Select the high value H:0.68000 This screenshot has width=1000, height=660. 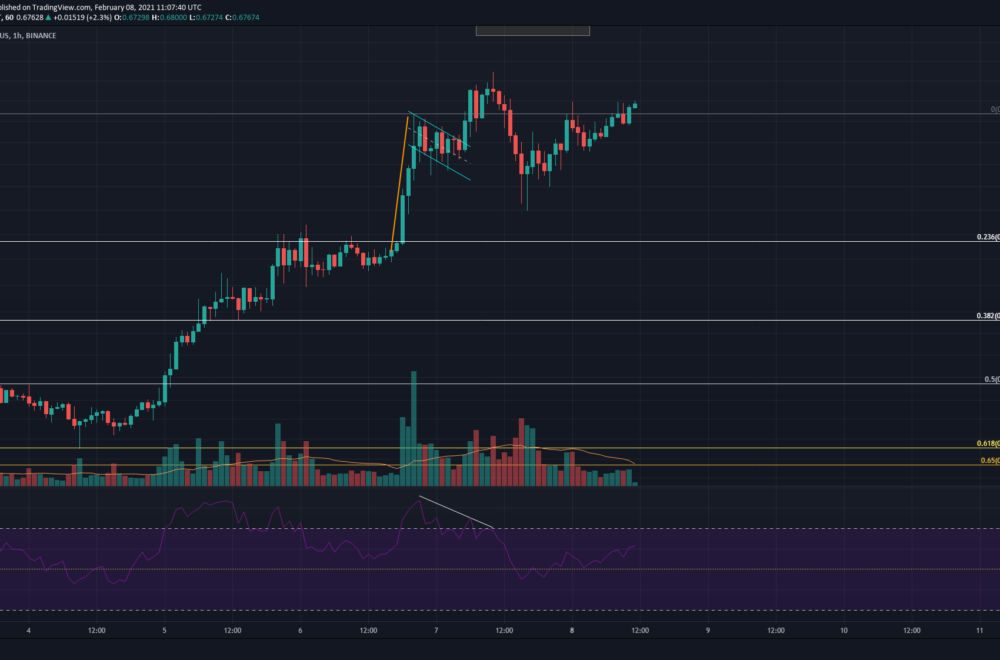pyautogui.click(x=170, y=17)
